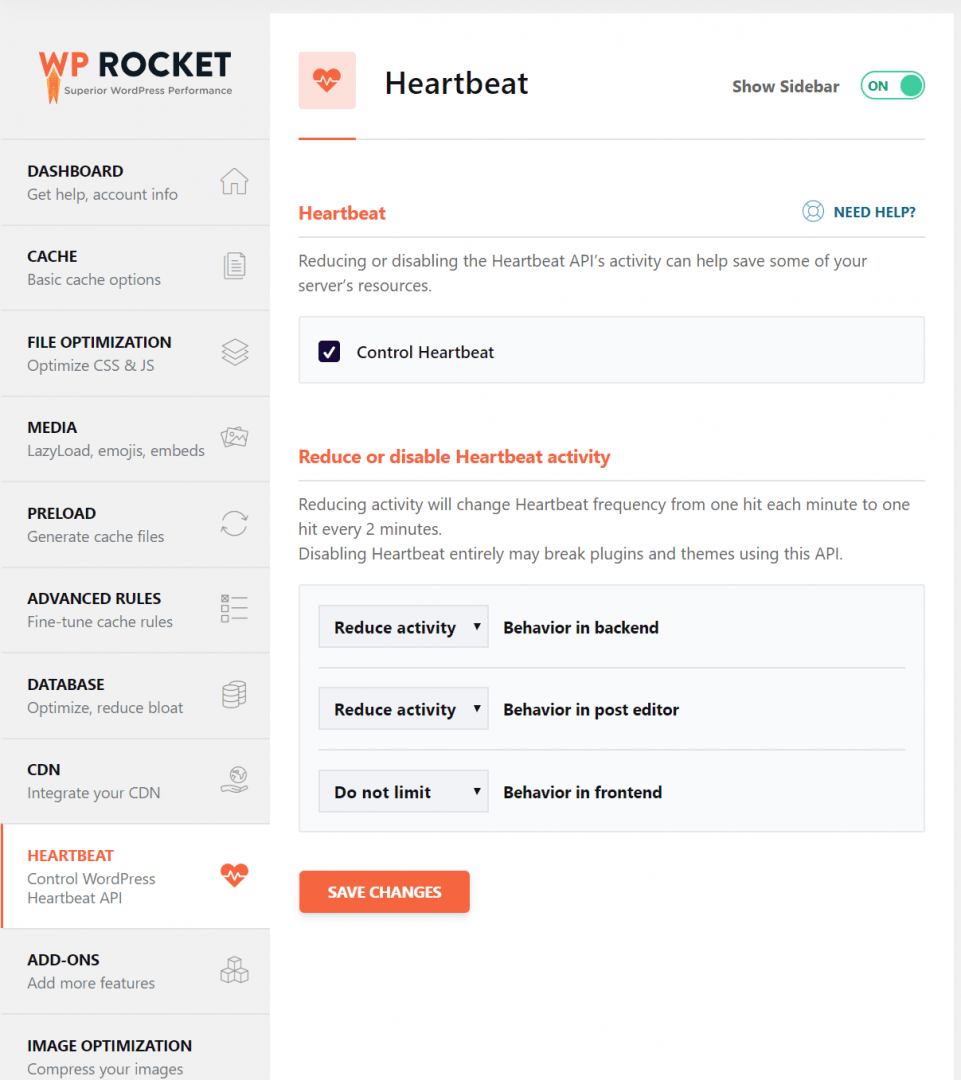
Task: Click the Need Help lifebuoy icon
Action: [x=812, y=211]
